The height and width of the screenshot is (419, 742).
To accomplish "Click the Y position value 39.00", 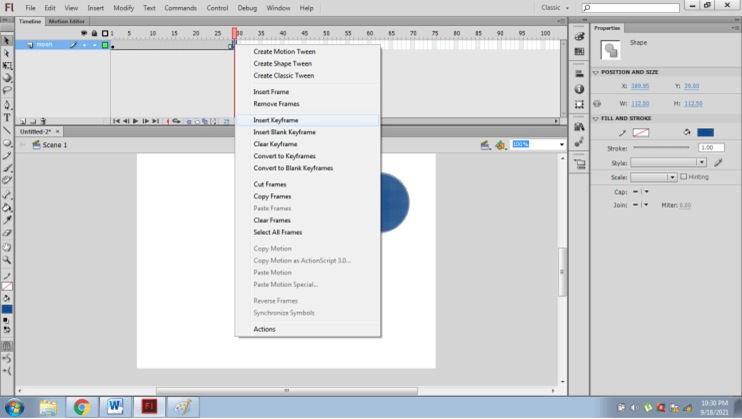I will (691, 86).
